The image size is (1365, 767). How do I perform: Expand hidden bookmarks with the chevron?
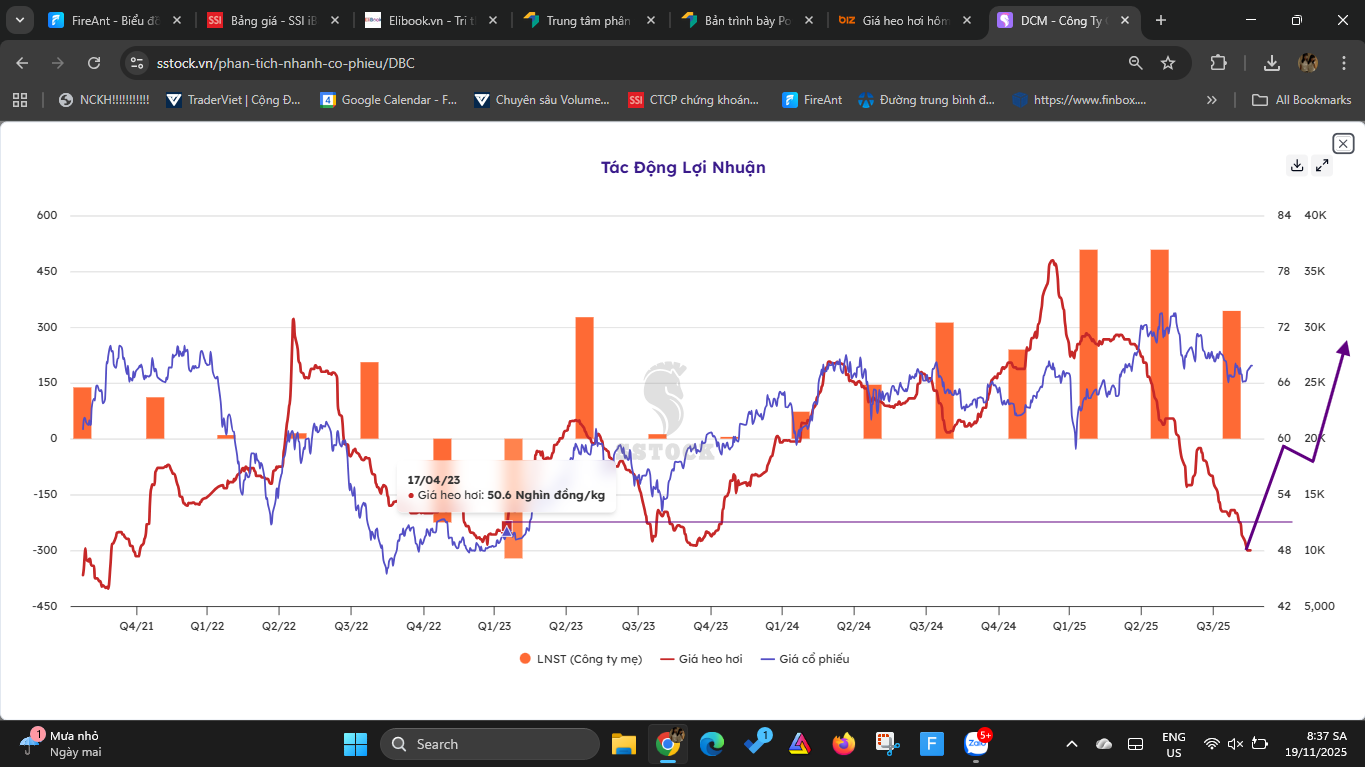pos(1212,100)
